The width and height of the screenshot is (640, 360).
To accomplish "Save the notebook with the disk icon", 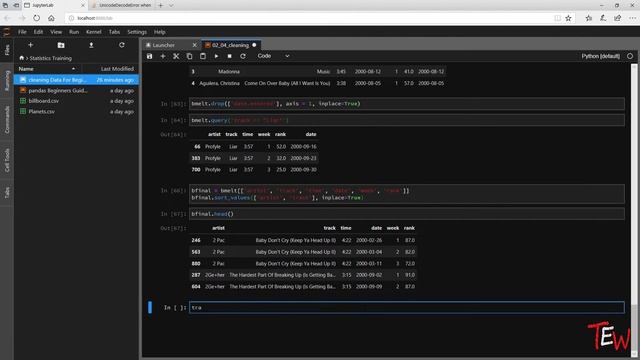I will pyautogui.click(x=149, y=56).
